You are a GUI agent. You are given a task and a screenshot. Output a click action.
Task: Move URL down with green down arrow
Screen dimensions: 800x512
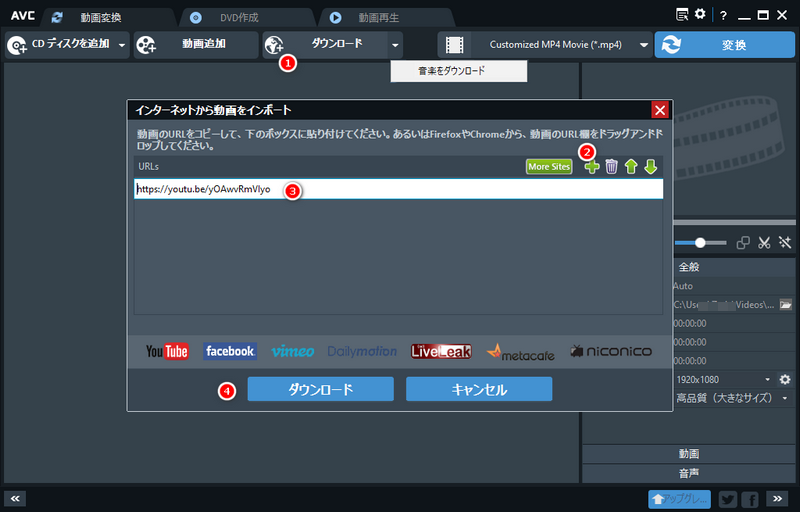[x=651, y=167]
